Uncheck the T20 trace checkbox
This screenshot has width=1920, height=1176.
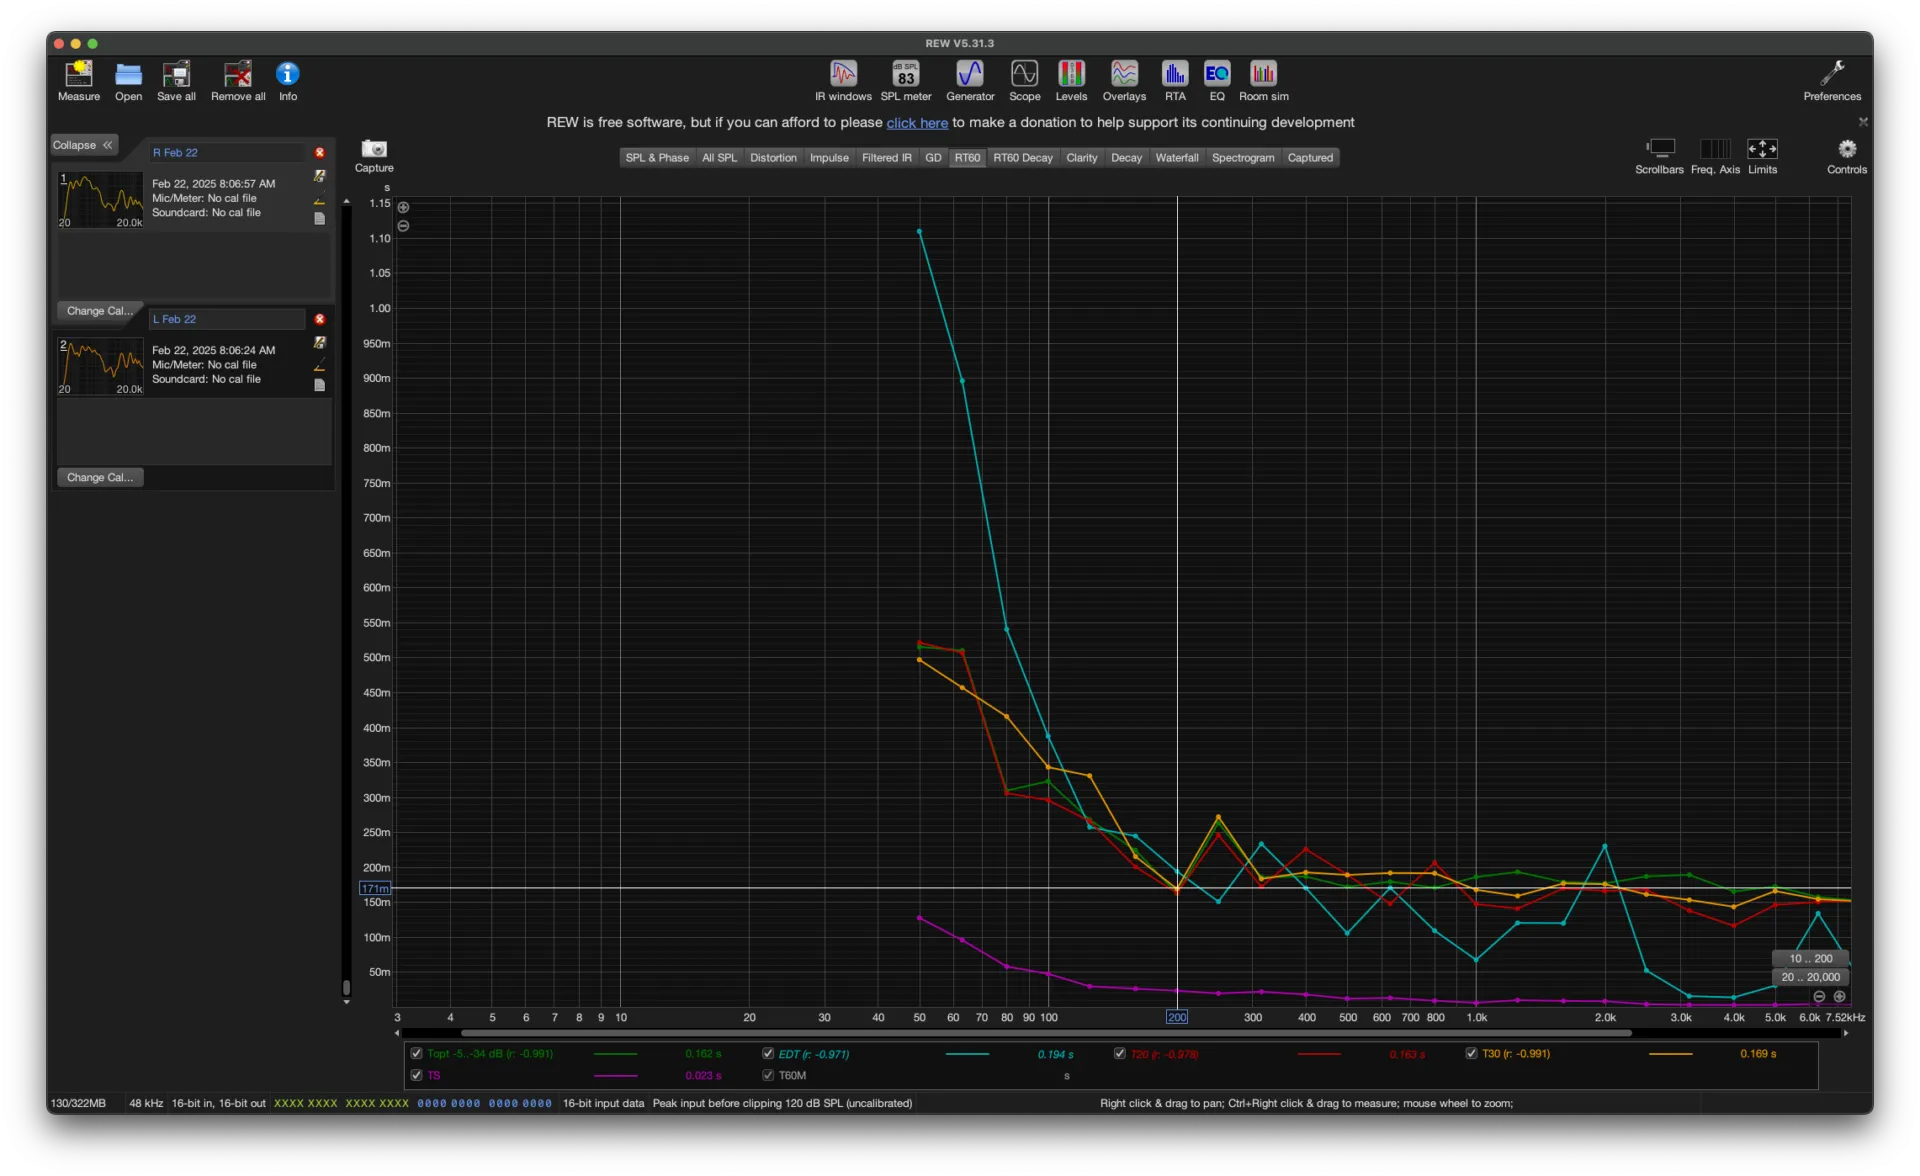coord(1120,1053)
